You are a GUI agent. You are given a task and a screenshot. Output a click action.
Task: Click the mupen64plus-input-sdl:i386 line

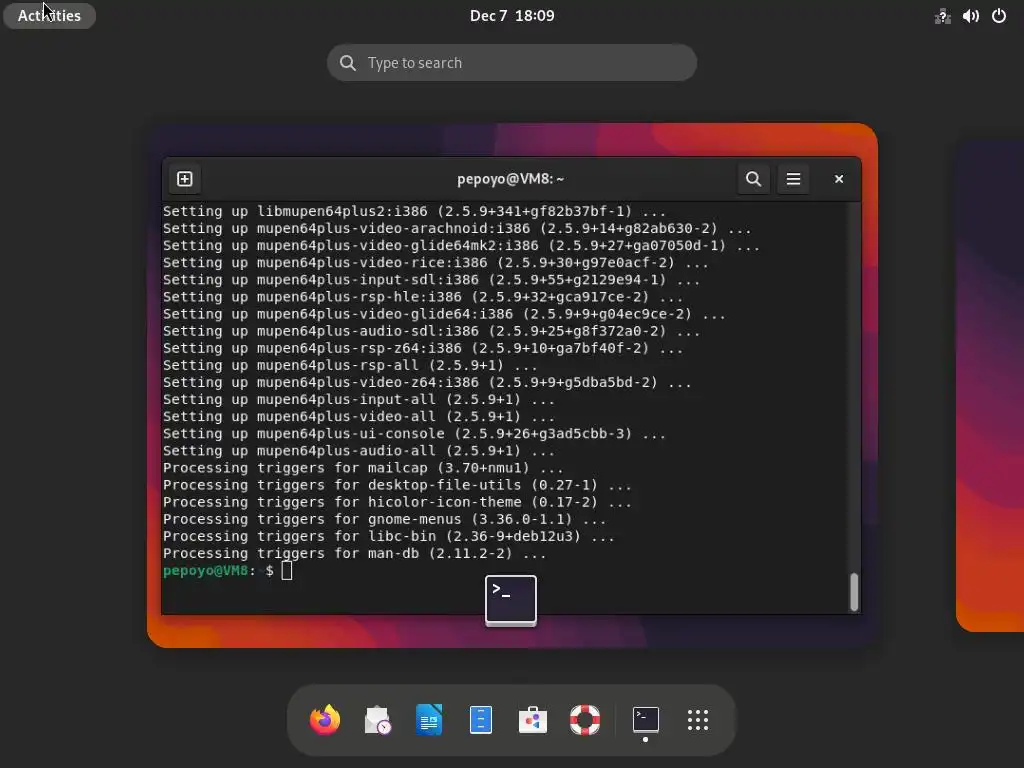pos(431,280)
